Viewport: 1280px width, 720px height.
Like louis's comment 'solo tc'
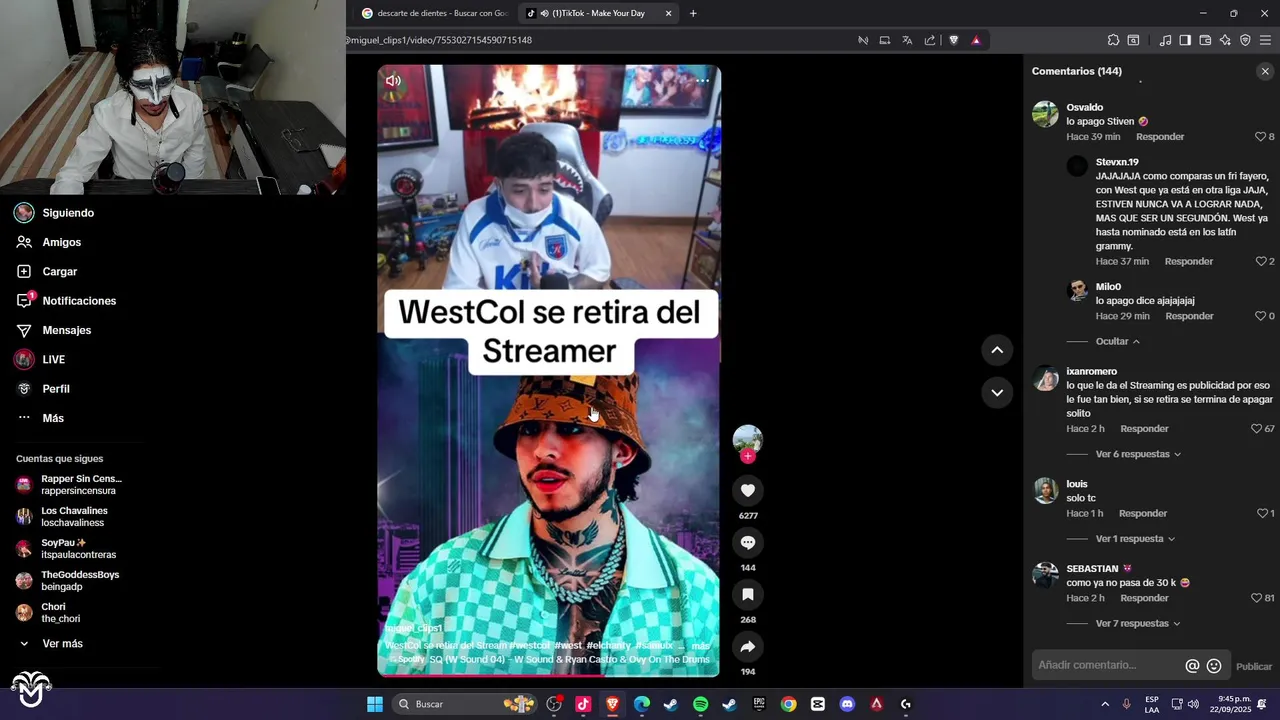point(1262,514)
